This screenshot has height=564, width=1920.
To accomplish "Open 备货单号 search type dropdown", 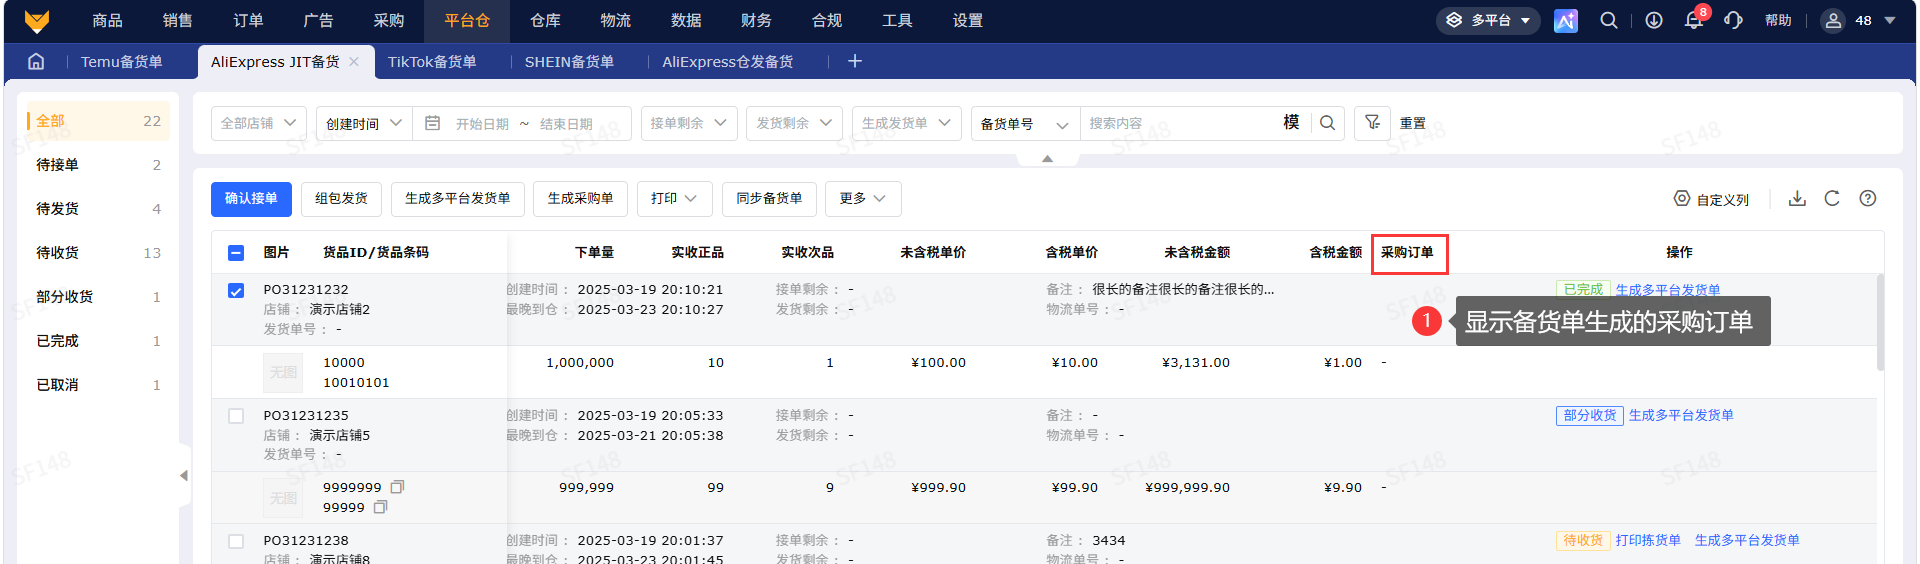I will point(1025,123).
